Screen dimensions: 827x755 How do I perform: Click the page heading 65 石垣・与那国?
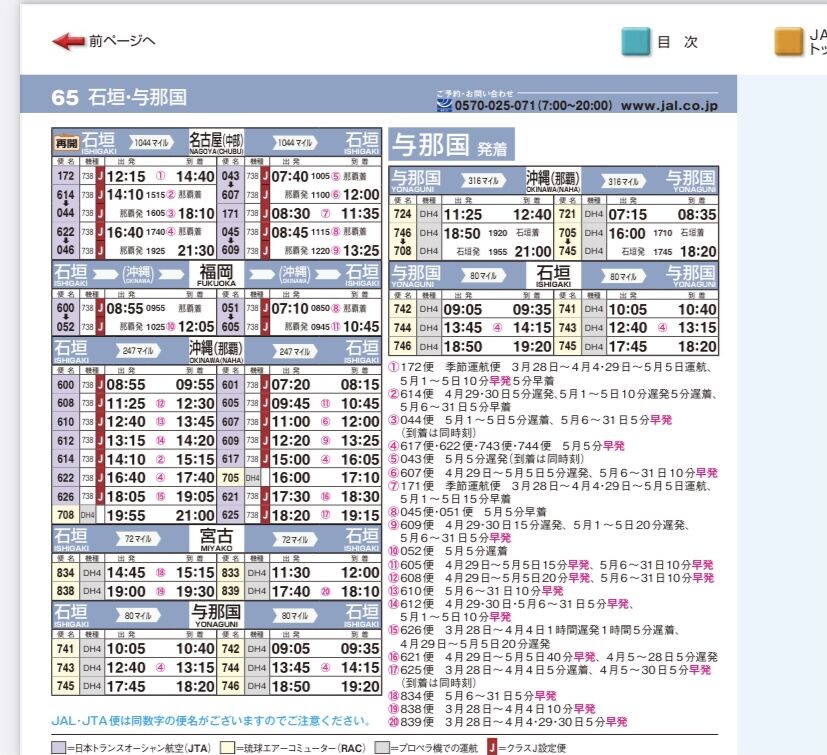[119, 97]
